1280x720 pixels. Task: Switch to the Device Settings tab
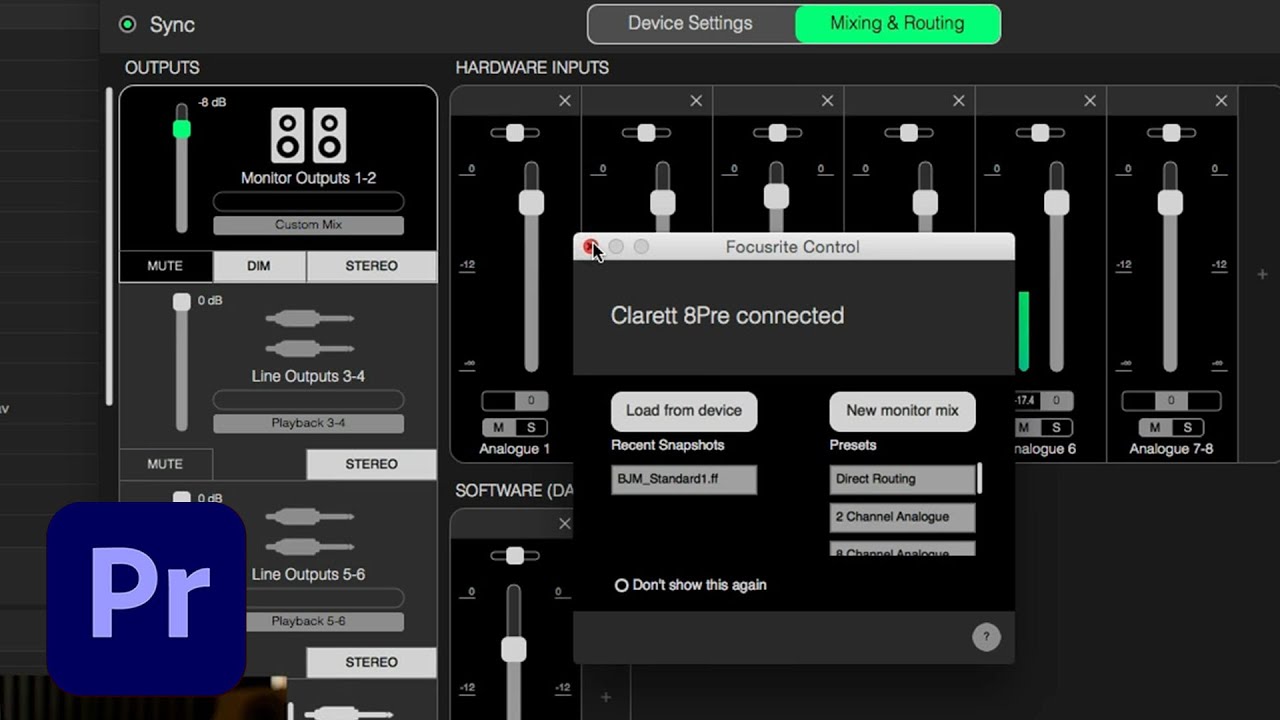pyautogui.click(x=691, y=24)
